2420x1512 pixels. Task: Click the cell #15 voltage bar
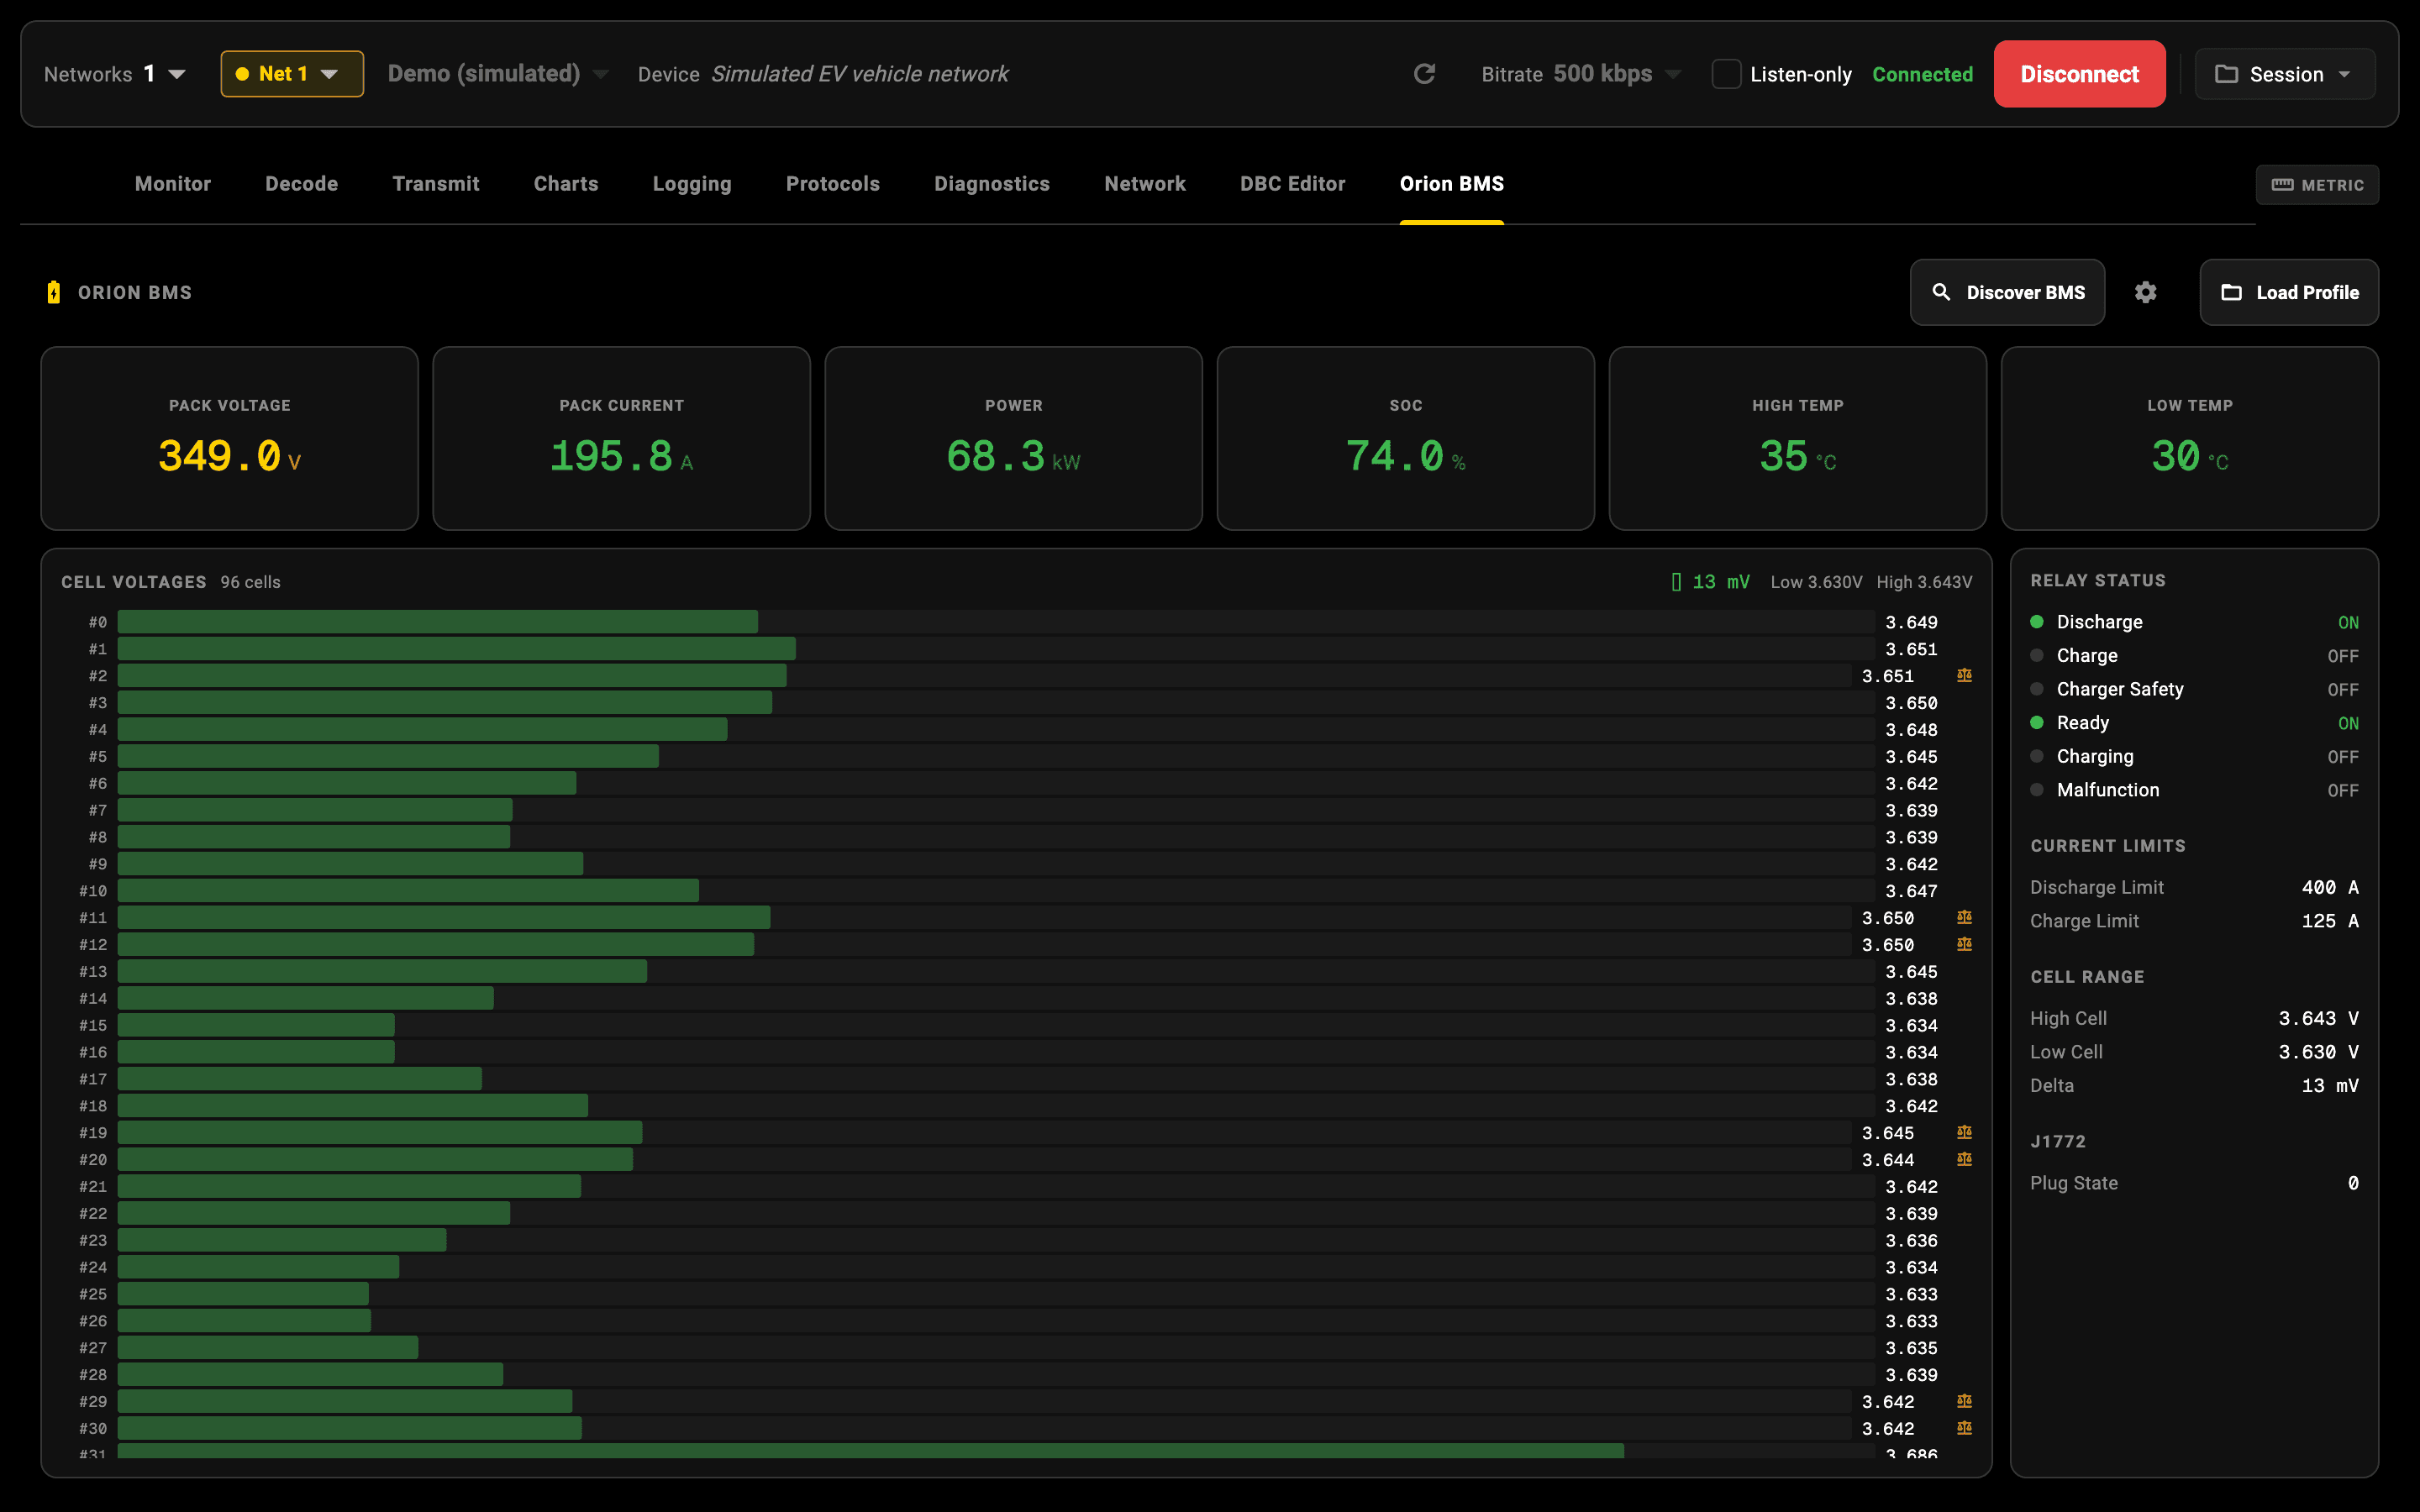[x=256, y=1025]
